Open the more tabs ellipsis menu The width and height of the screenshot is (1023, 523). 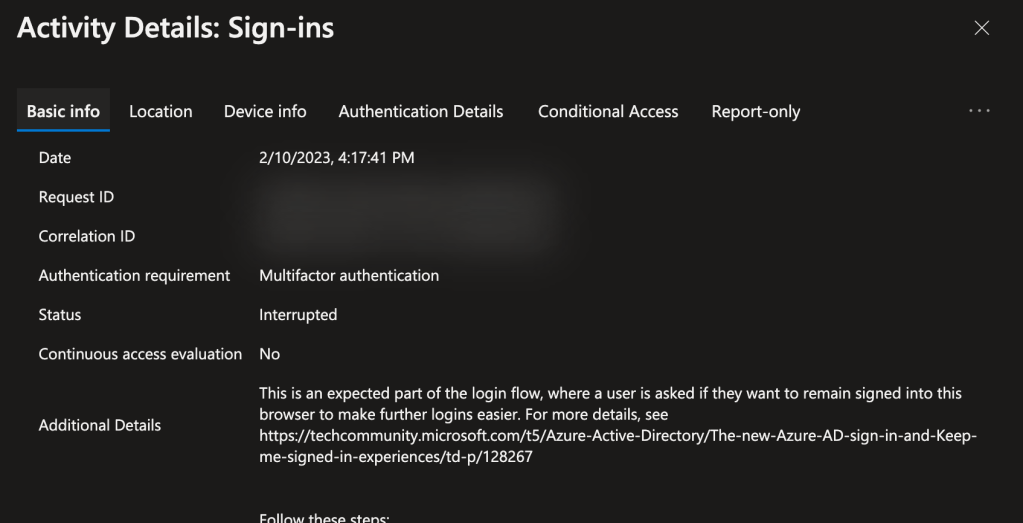tap(979, 111)
